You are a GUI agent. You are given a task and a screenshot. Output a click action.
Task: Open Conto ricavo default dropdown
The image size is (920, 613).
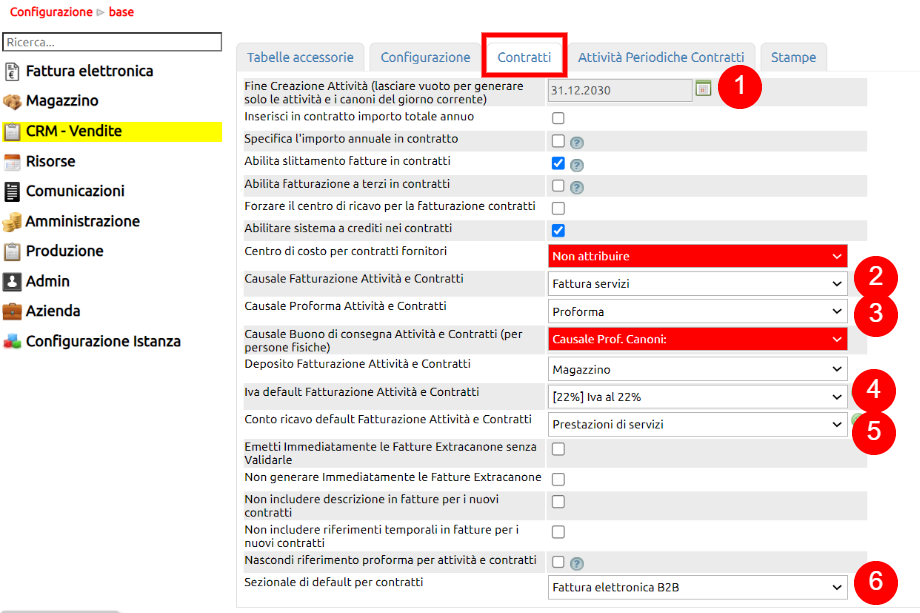(x=698, y=425)
